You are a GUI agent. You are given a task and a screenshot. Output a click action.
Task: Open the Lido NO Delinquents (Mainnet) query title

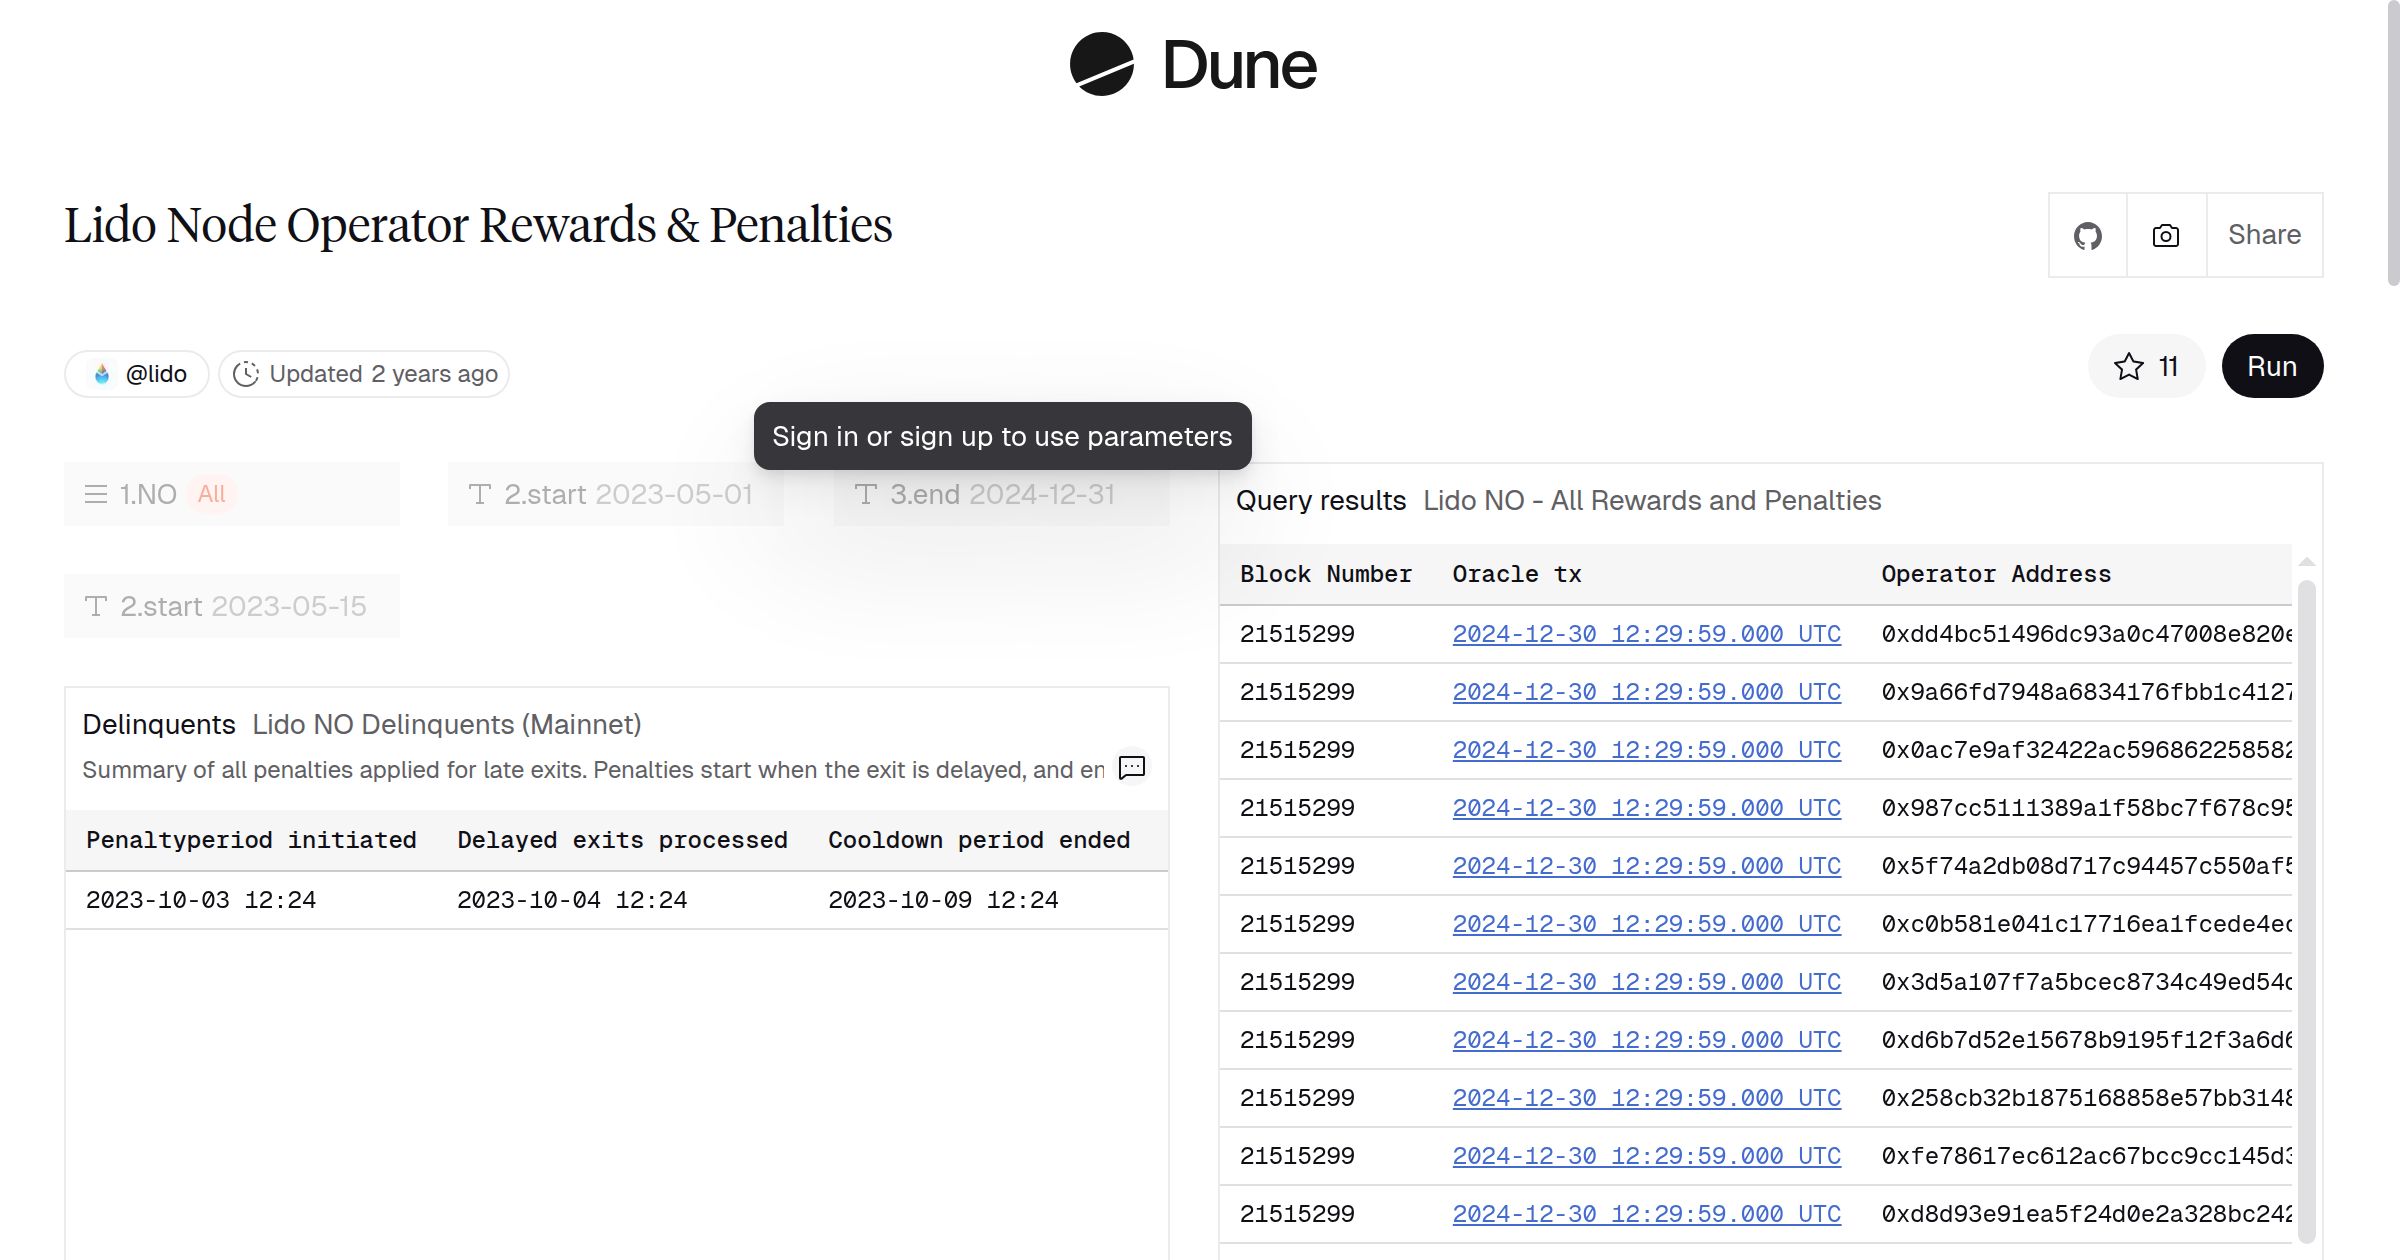pos(446,724)
